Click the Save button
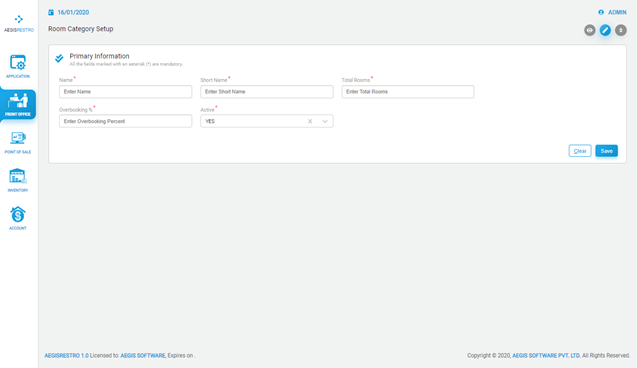The width and height of the screenshot is (637, 368). coord(607,151)
